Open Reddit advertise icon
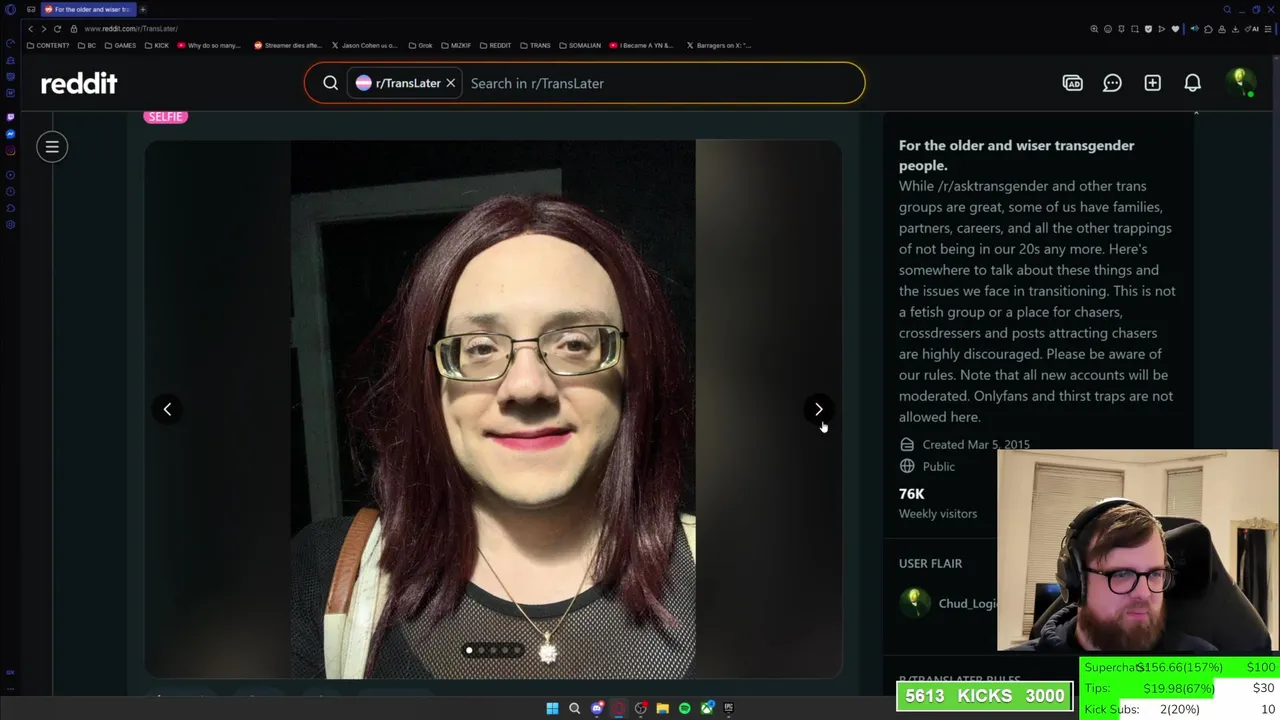The image size is (1280, 720). point(1072,83)
